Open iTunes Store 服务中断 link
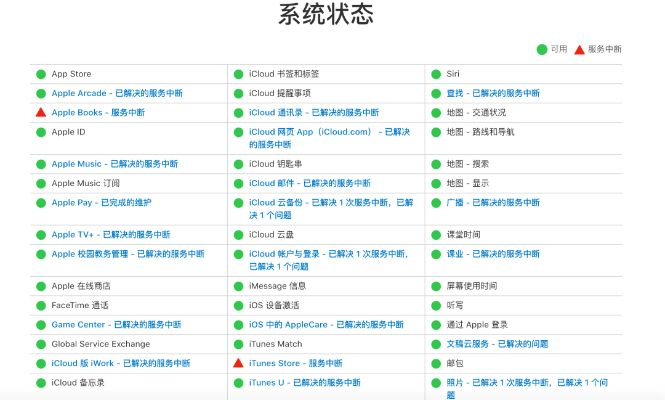Image resolution: width=665 pixels, height=400 pixels. (296, 363)
